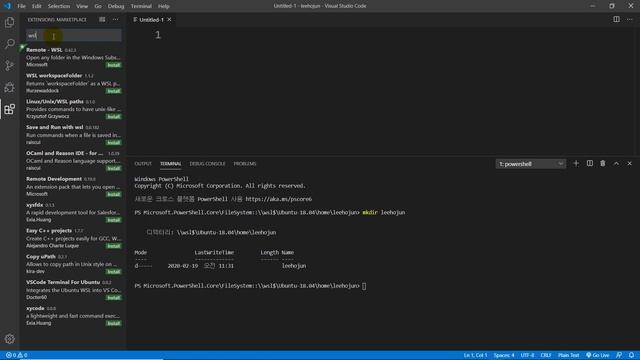Open the Search view in activity bar

pos(9,44)
